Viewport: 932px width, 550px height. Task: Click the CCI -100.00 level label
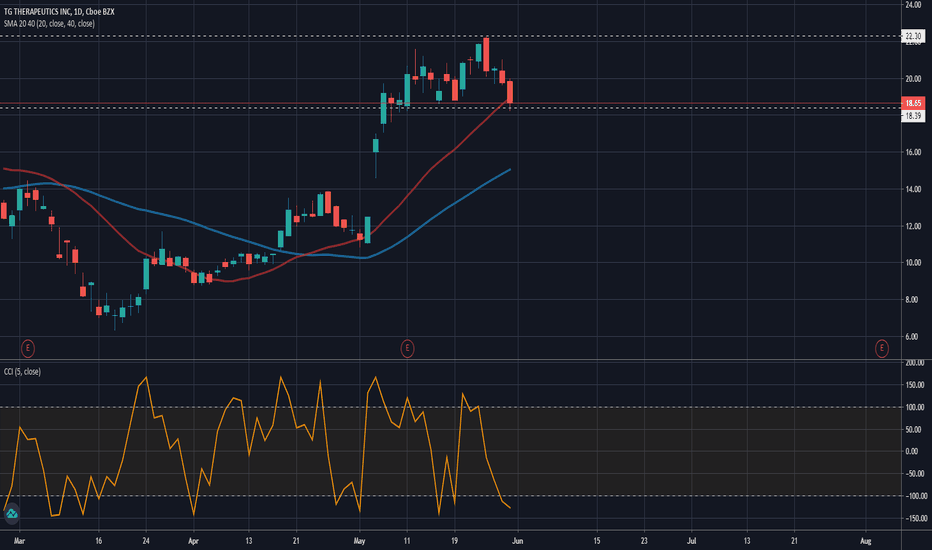click(x=915, y=496)
